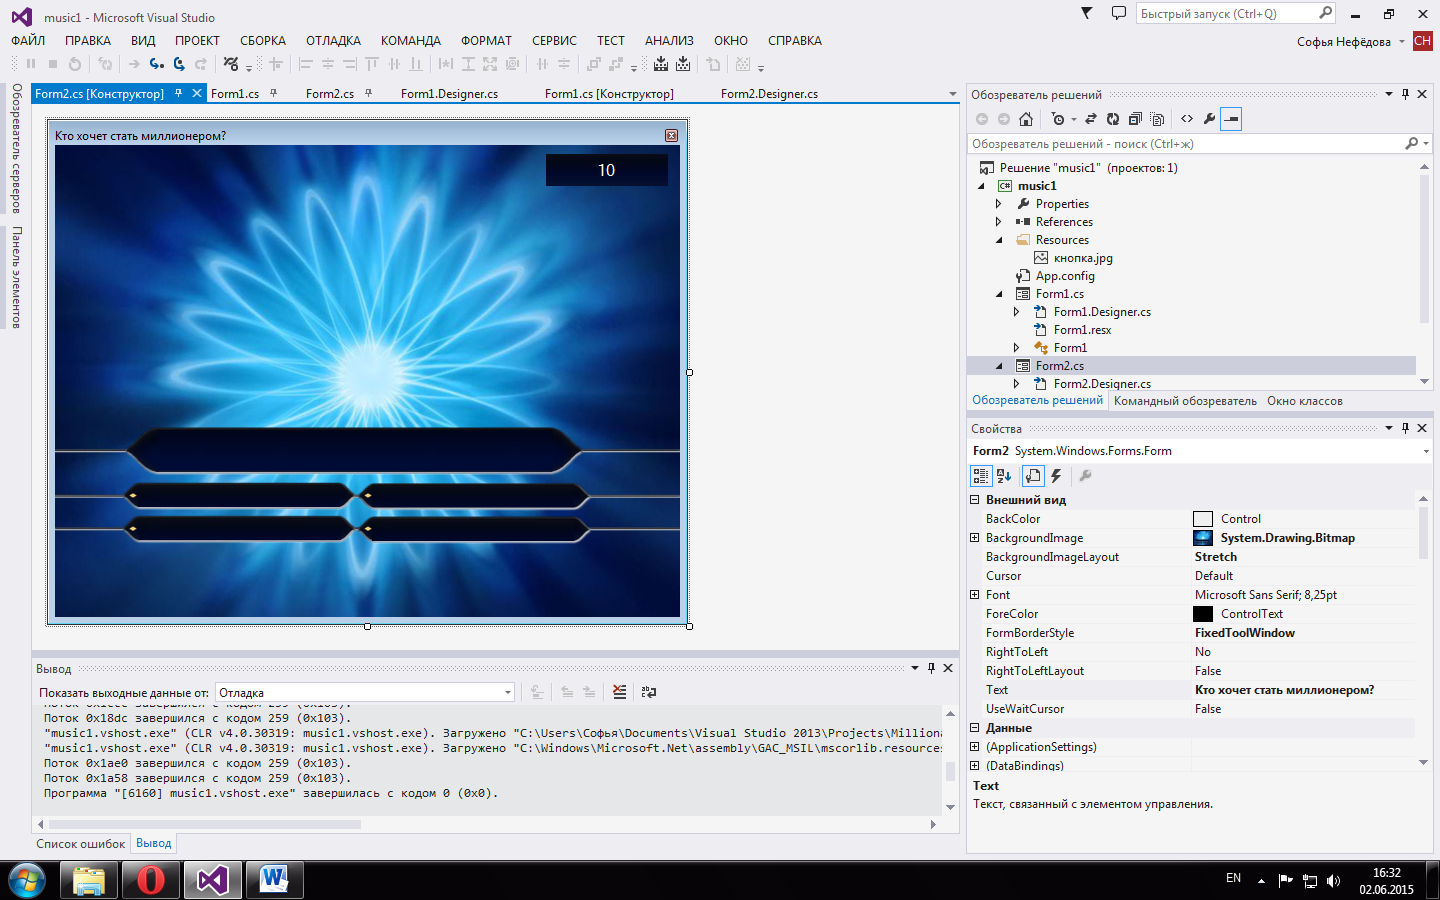The width and height of the screenshot is (1440, 900).
Task: Open Панель элементов side panel
Action: [x=16, y=277]
